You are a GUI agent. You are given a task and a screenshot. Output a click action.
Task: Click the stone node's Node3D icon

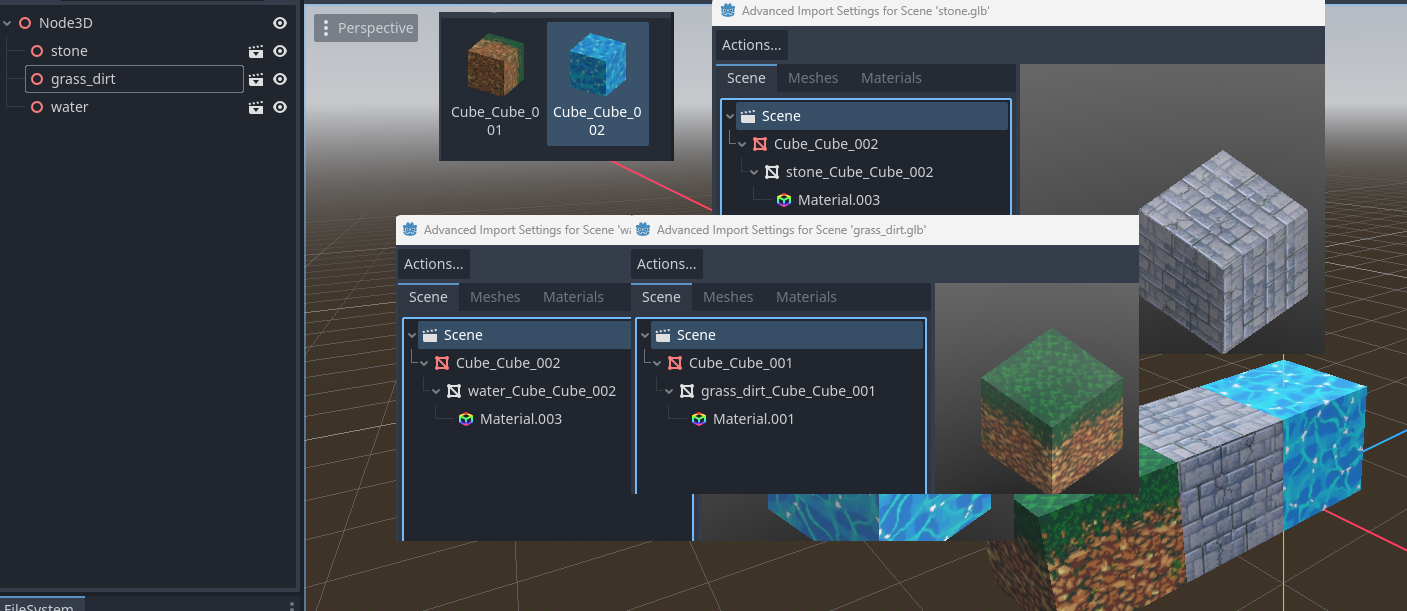[37, 51]
